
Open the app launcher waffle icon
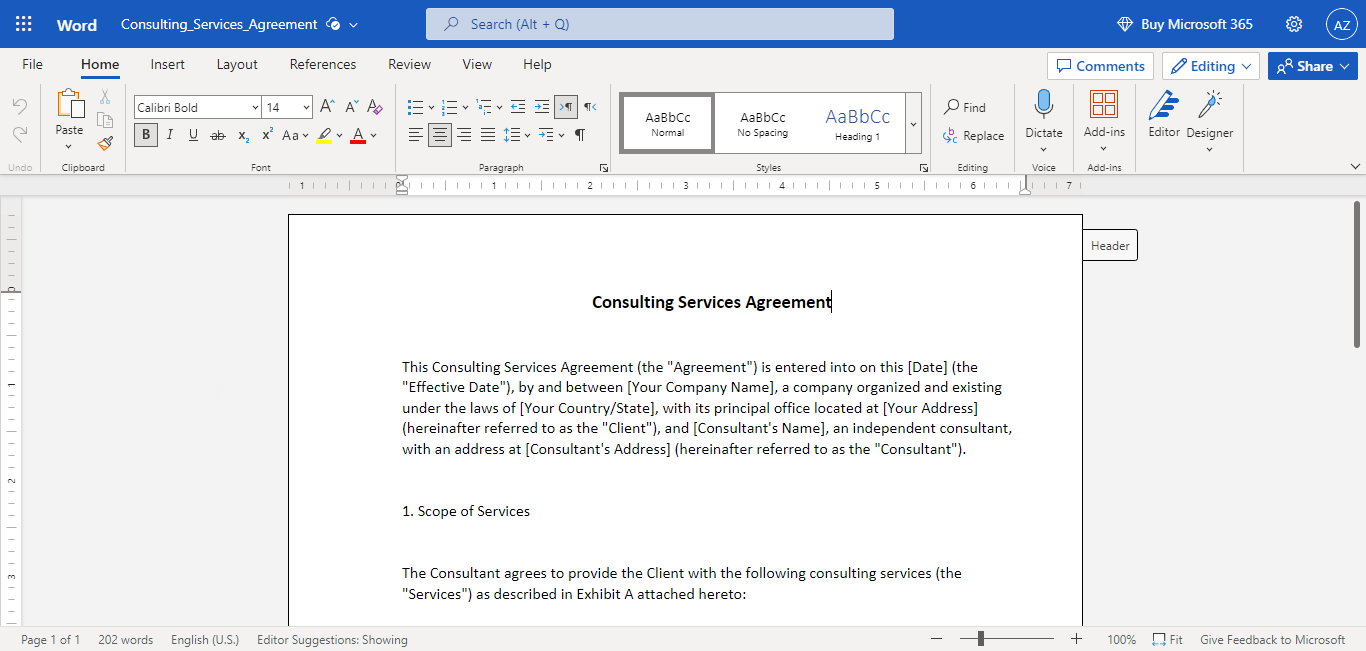[24, 24]
